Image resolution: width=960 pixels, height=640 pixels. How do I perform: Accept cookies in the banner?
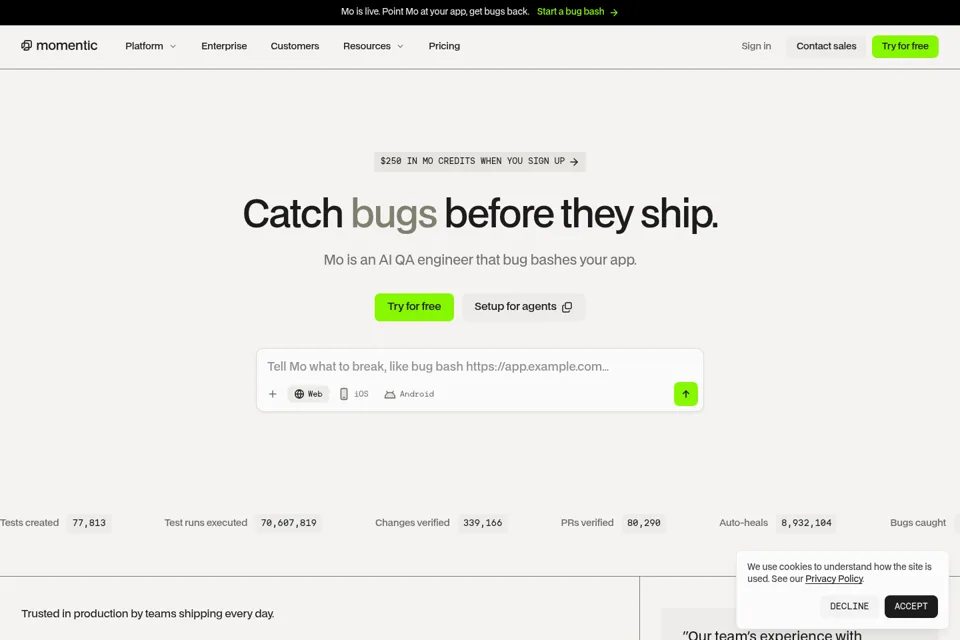coord(910,606)
